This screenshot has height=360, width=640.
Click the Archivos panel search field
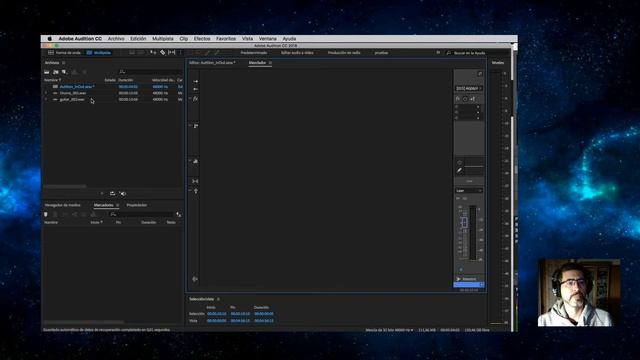(149, 72)
